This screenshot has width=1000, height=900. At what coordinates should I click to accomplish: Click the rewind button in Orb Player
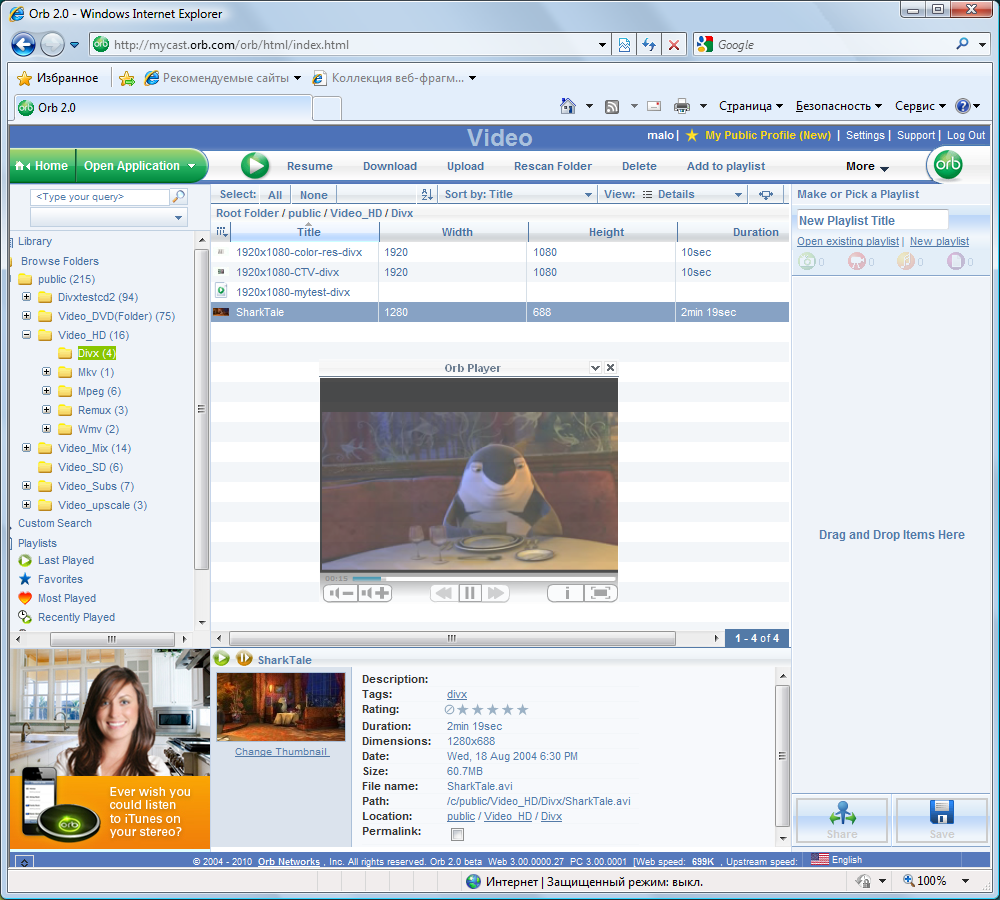444,593
